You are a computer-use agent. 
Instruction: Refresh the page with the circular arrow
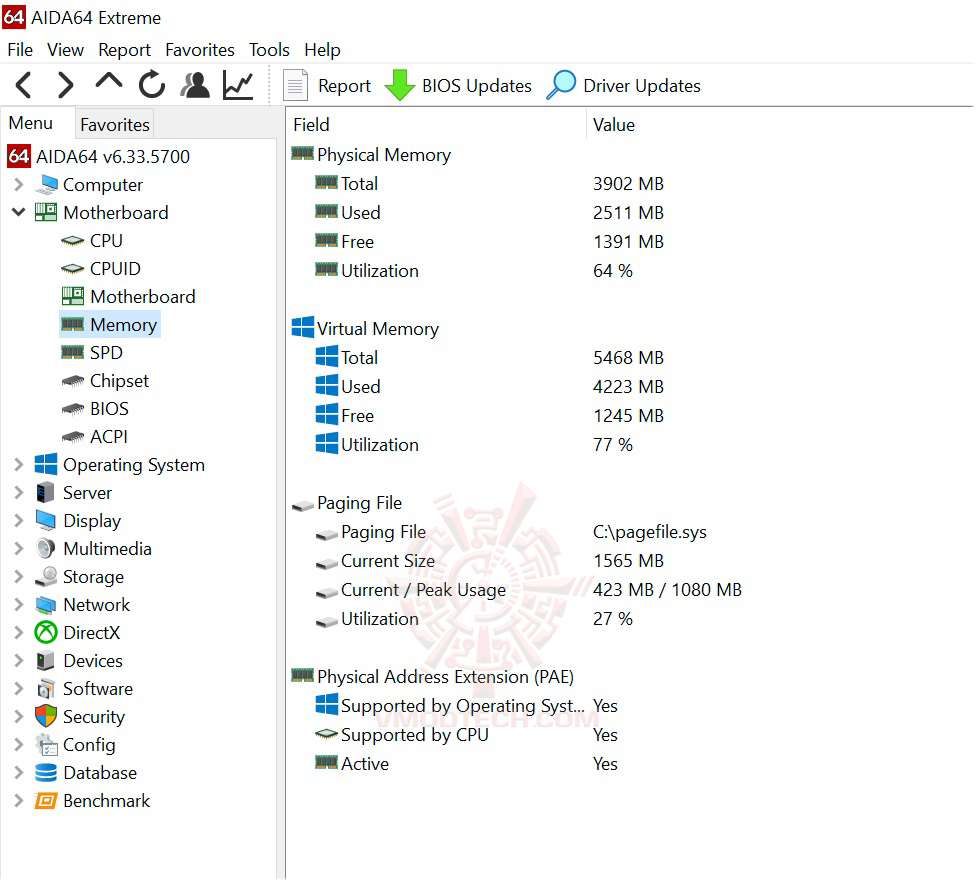click(x=152, y=85)
